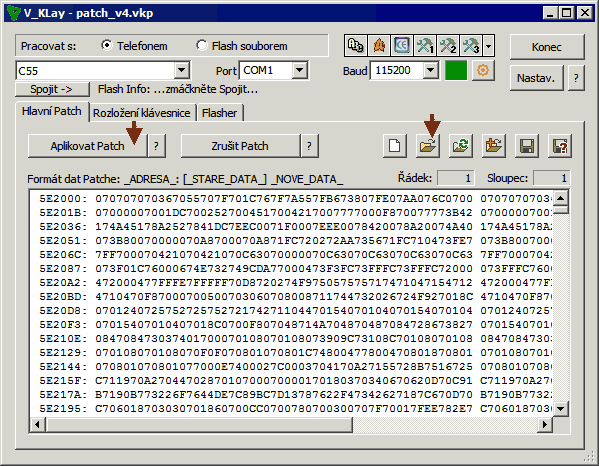Click the orange gear icon beside green square
The height and width of the screenshot is (466, 599).
[x=483, y=70]
